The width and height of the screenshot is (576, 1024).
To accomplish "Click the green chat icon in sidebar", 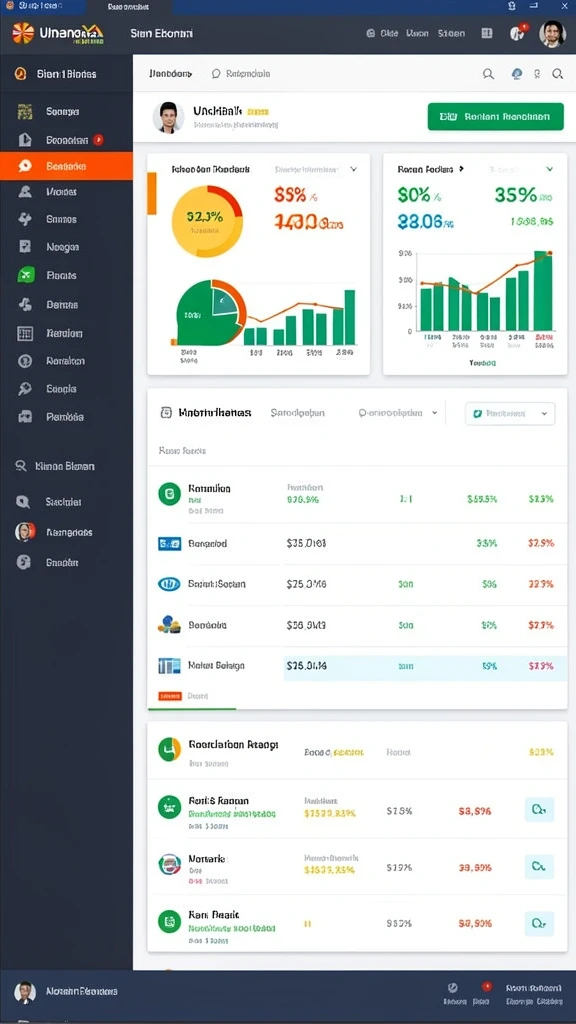I will 25,275.
